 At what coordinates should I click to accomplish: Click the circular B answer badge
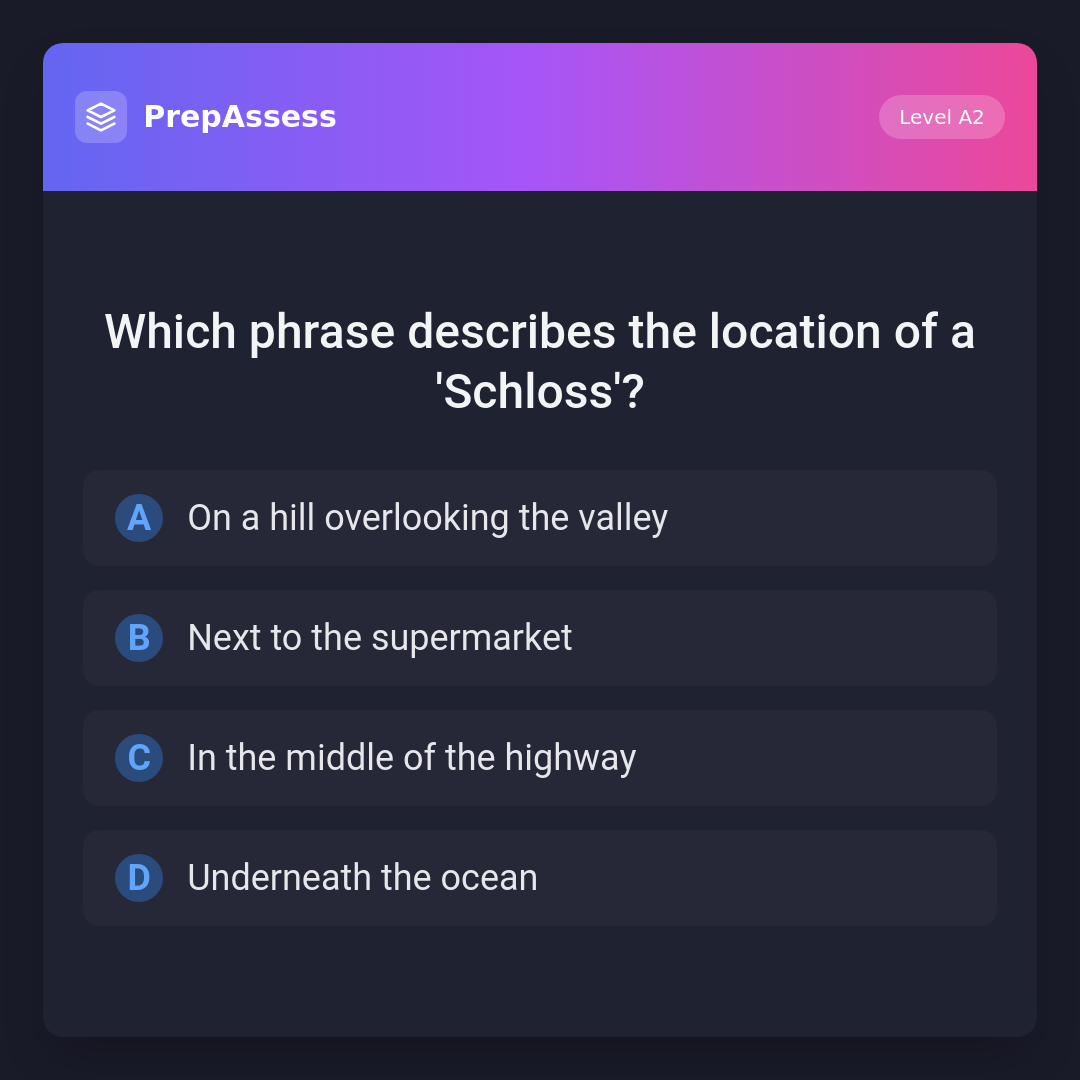tap(139, 638)
